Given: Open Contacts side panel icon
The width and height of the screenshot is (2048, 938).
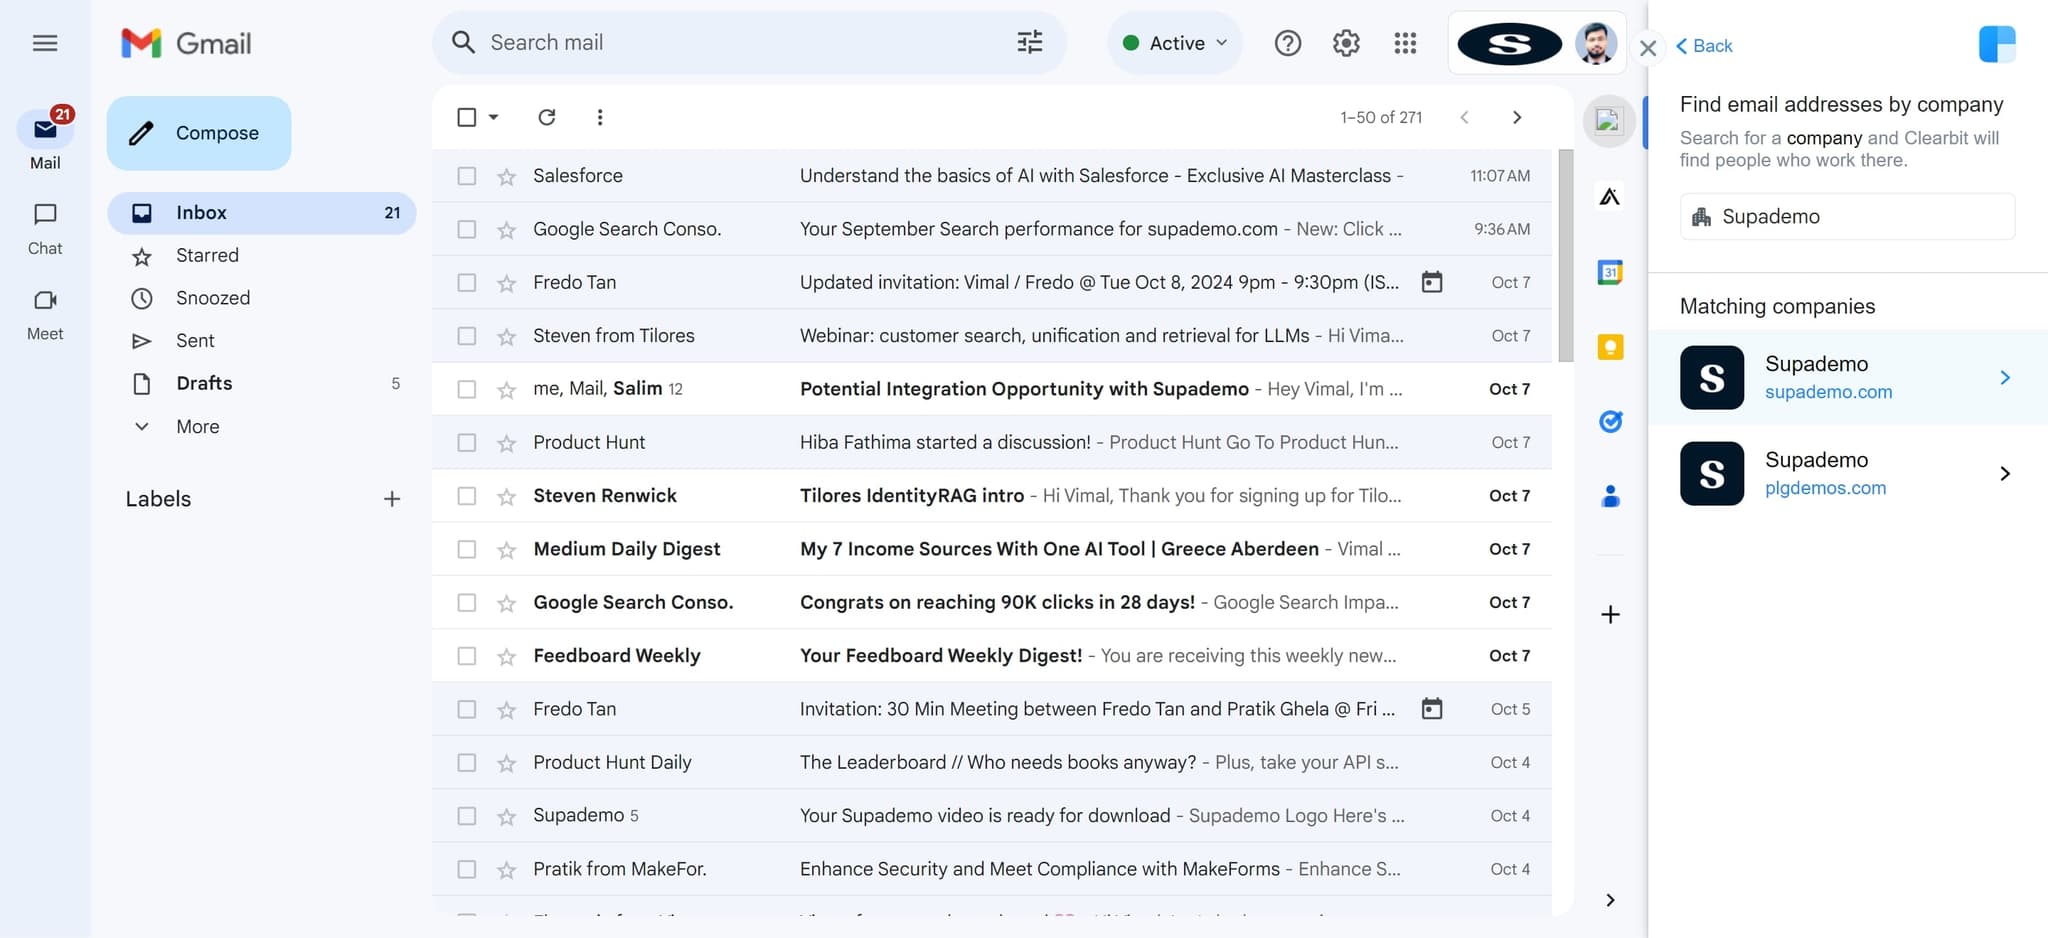Looking at the screenshot, I should tap(1610, 496).
